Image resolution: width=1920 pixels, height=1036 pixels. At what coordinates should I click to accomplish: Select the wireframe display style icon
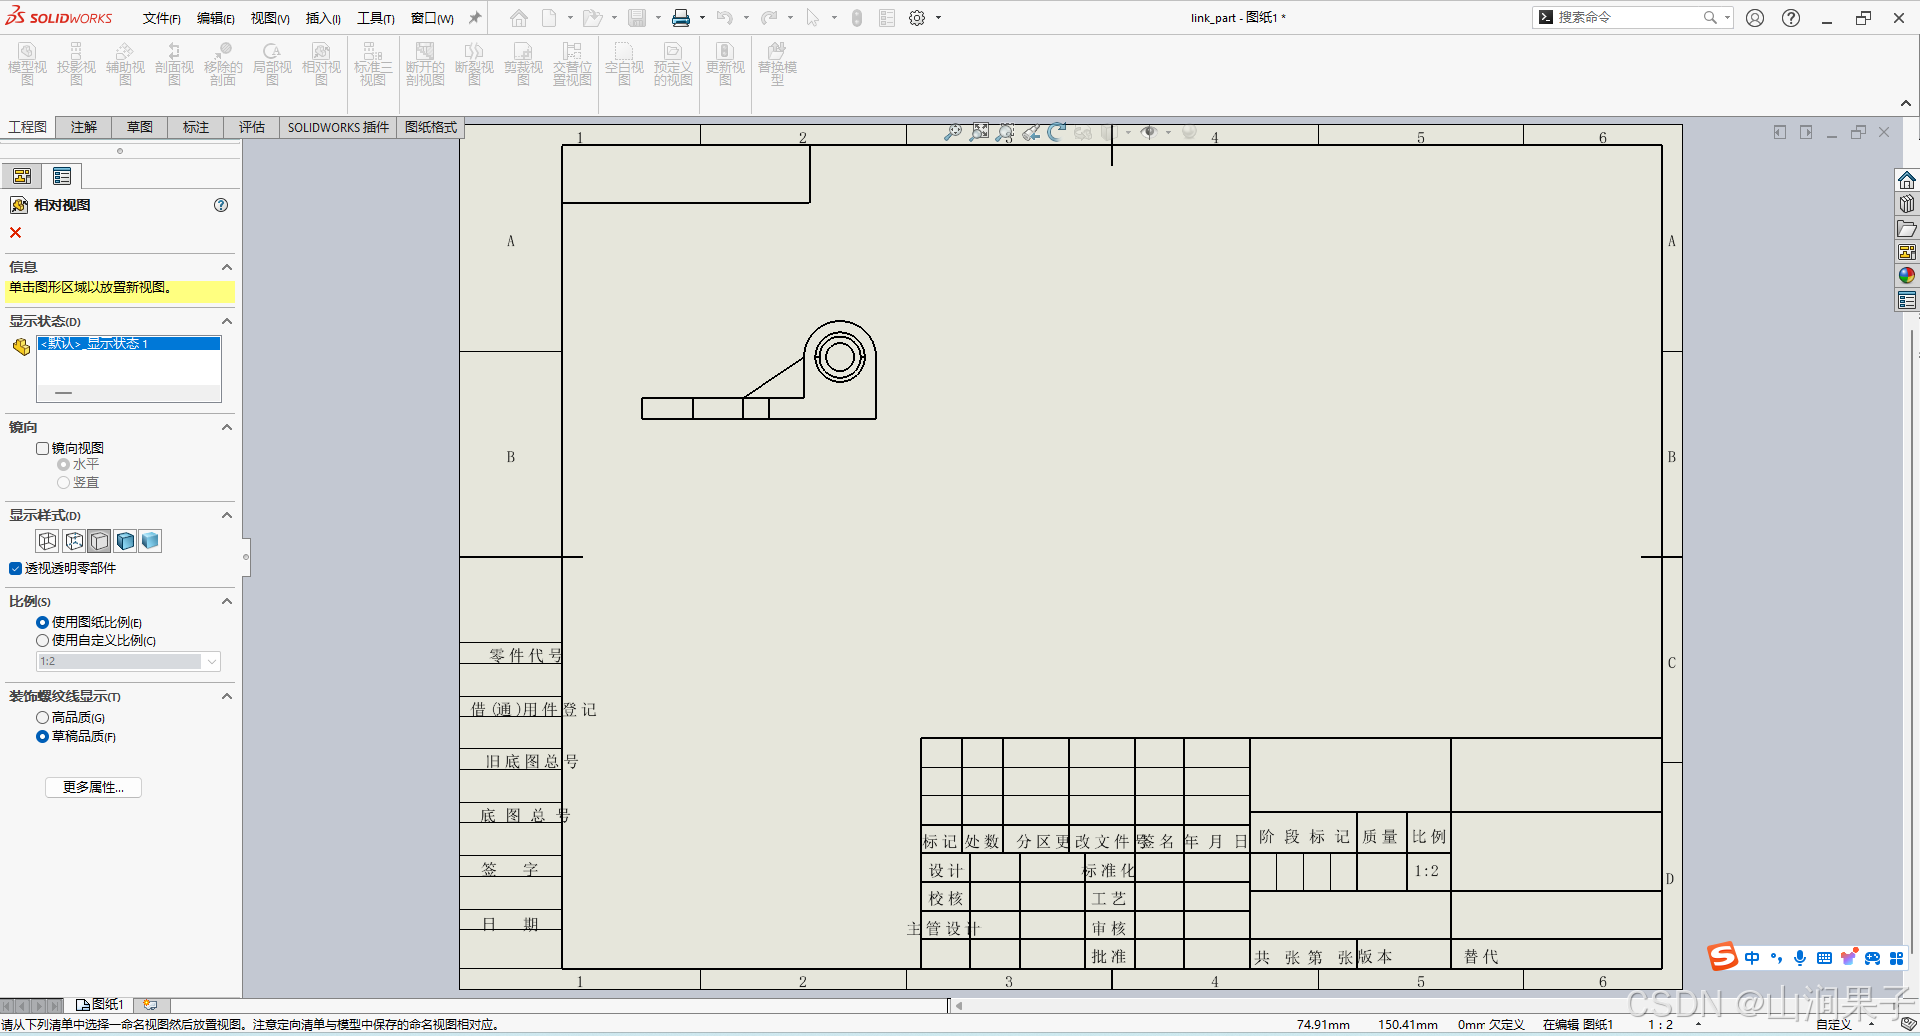tap(47, 541)
